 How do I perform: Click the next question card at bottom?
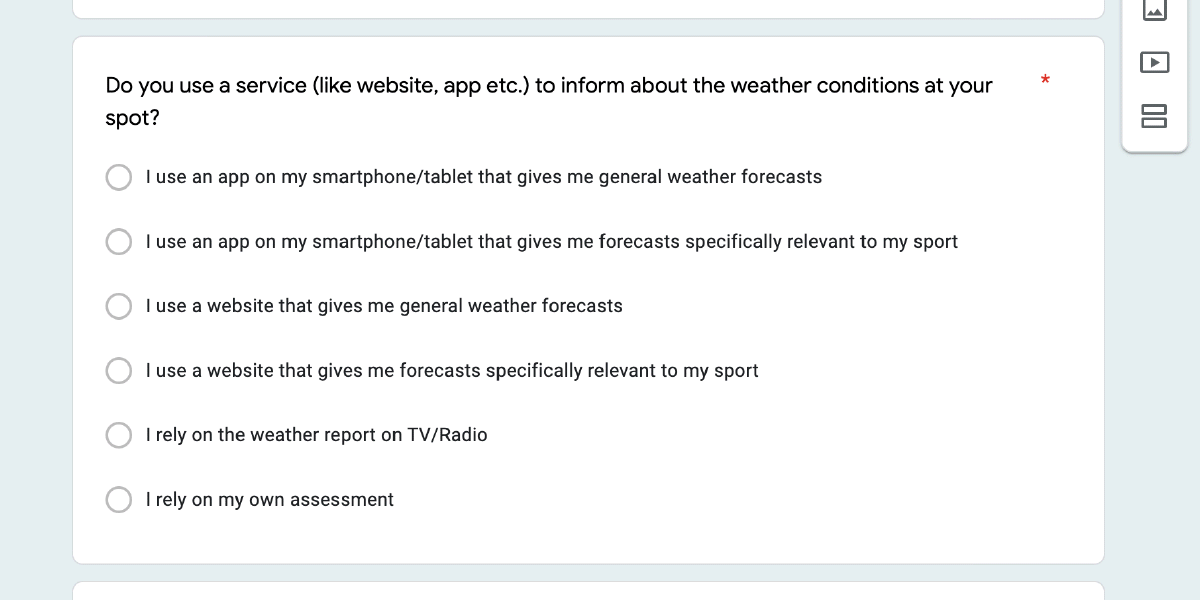coord(588,591)
